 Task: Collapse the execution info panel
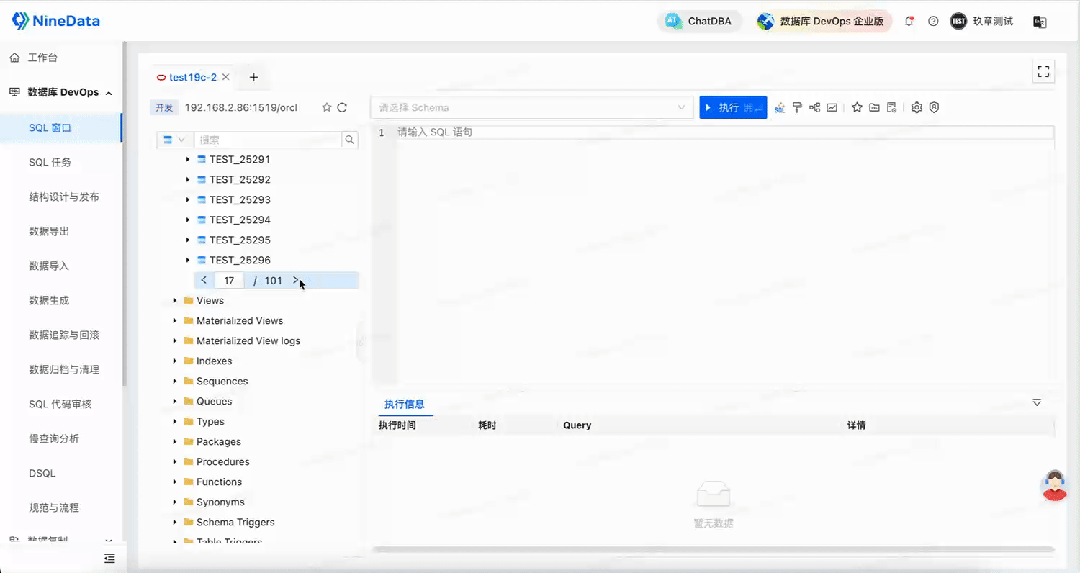tap(1037, 402)
